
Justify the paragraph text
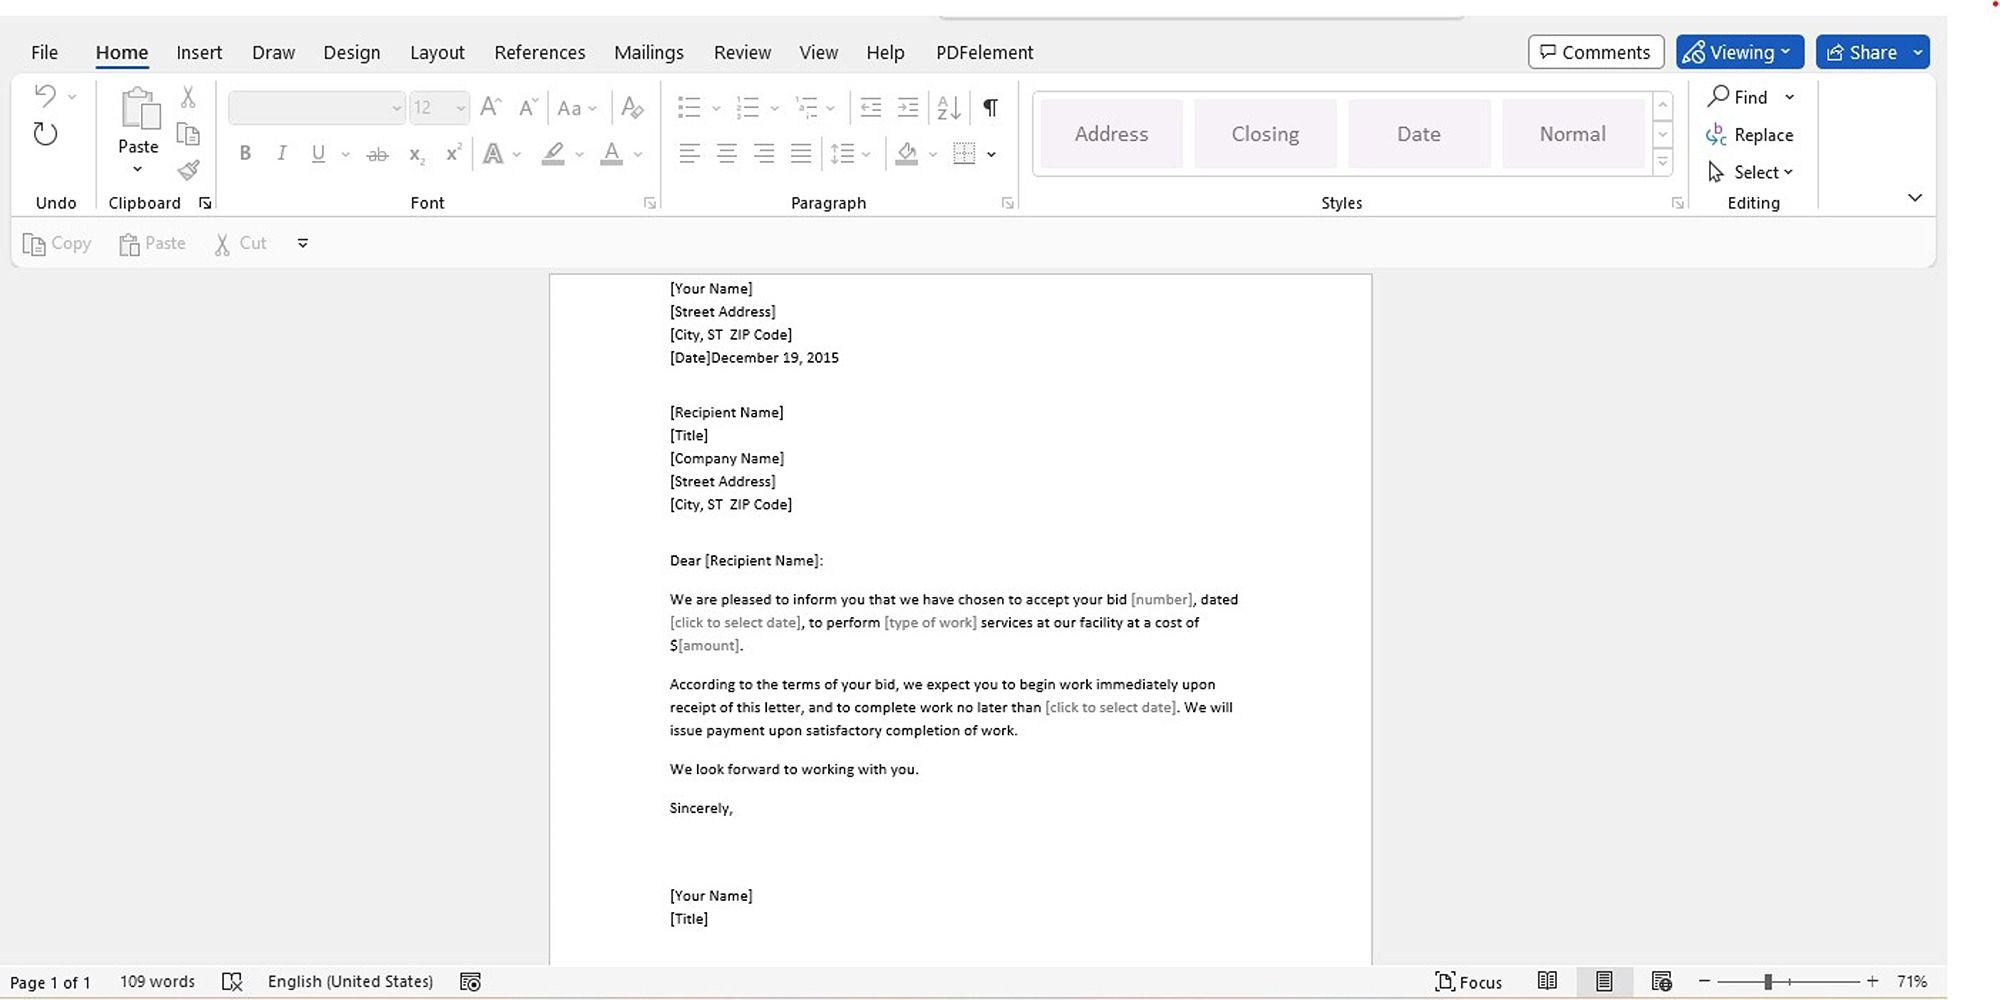pos(801,154)
